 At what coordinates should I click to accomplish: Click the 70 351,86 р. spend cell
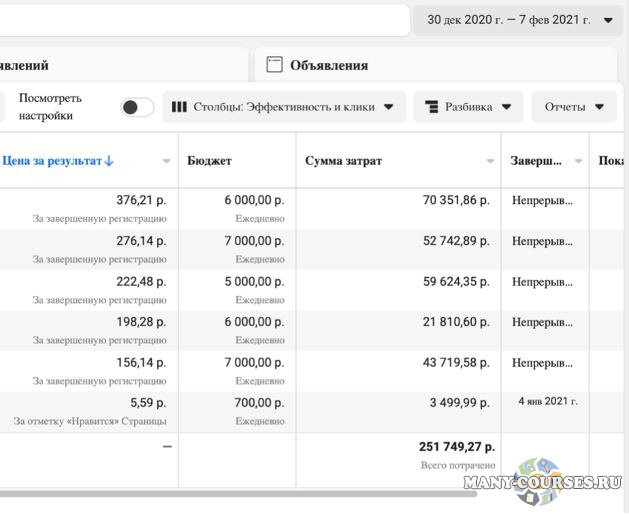click(x=456, y=200)
